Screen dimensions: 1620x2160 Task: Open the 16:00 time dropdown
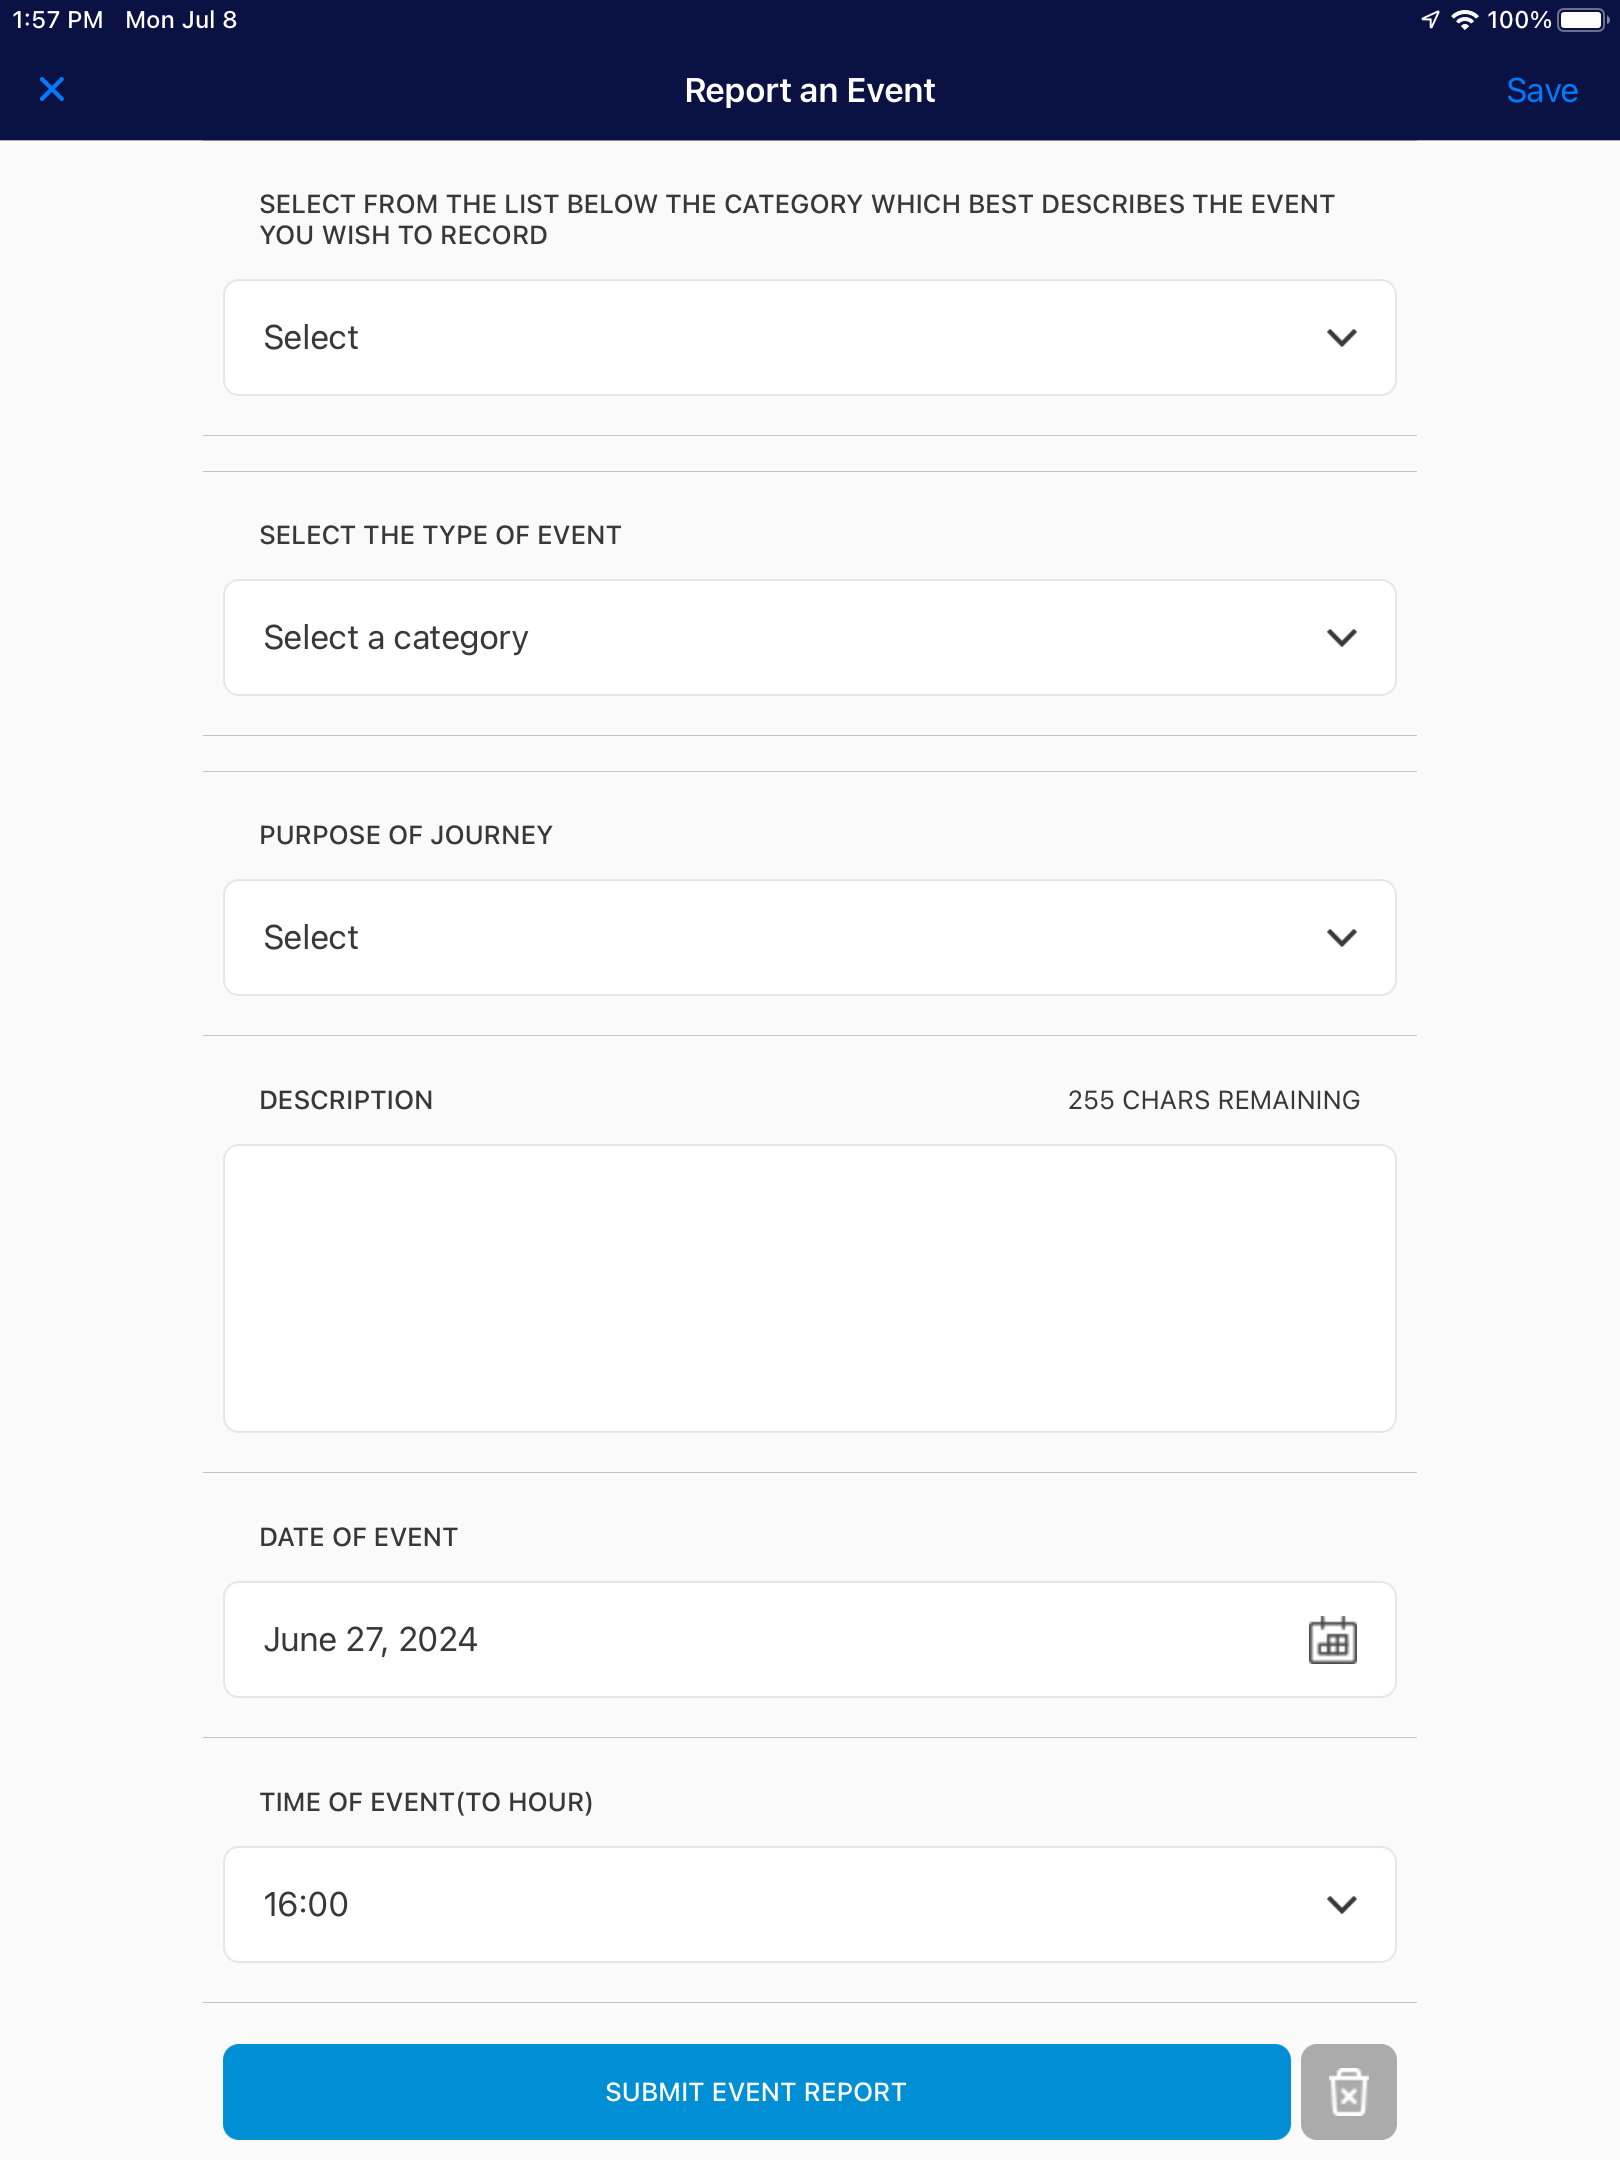(809, 1905)
